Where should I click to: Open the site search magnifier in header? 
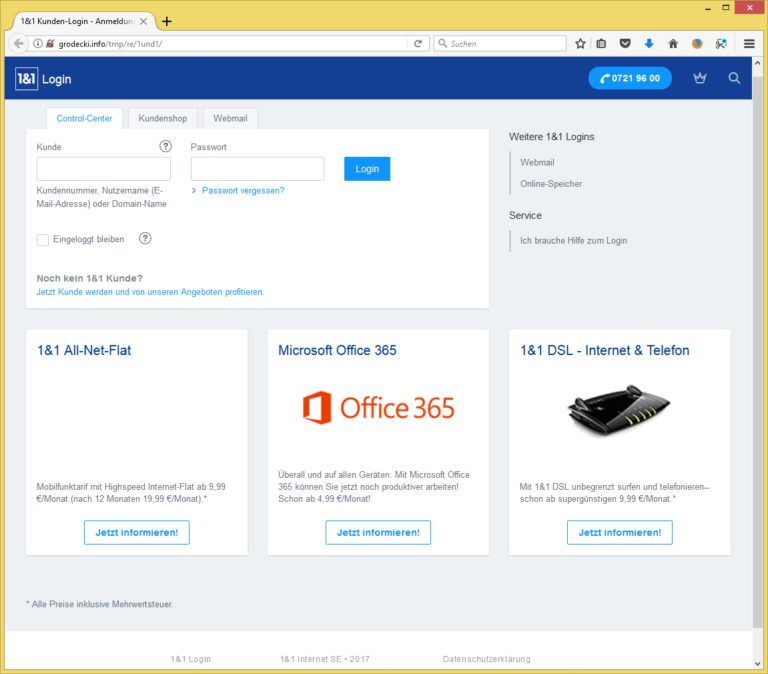734,78
